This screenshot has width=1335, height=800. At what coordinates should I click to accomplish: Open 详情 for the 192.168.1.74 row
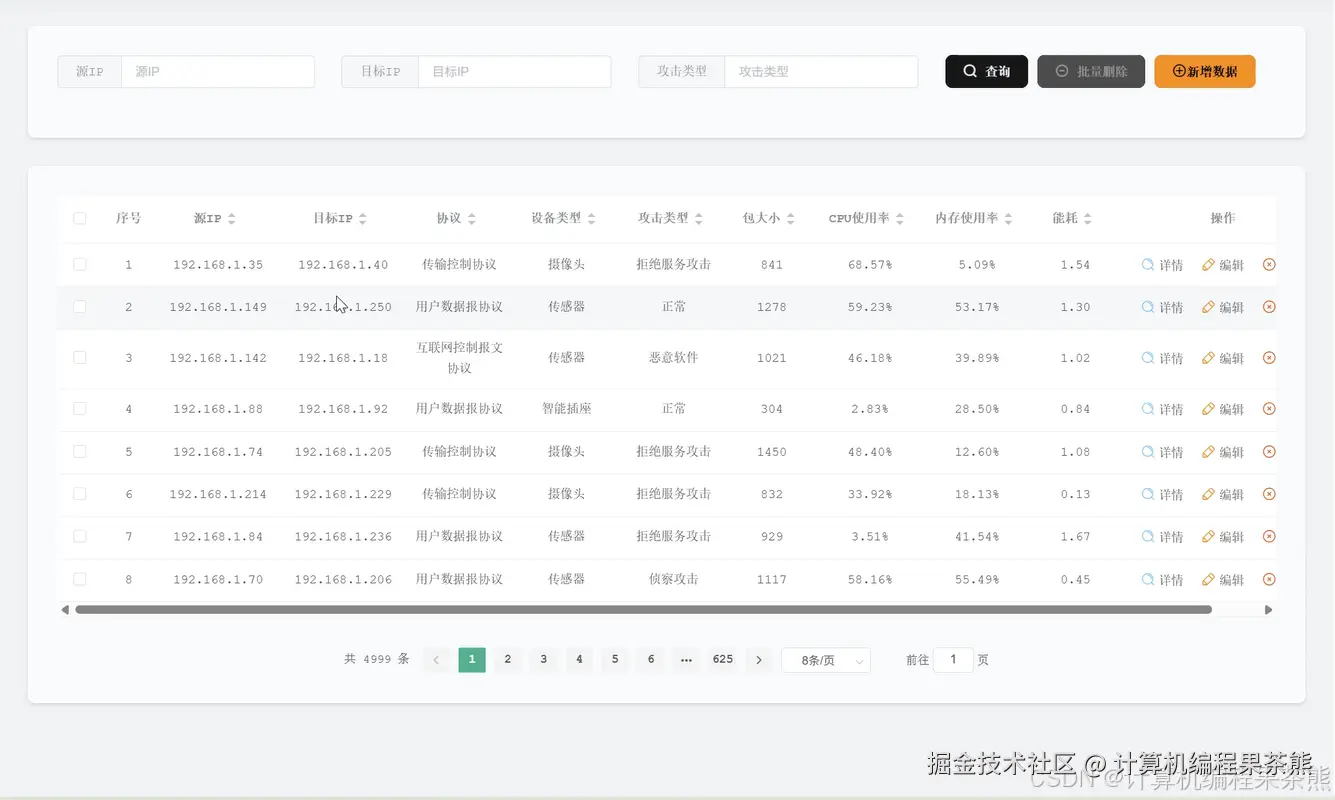coord(1162,451)
